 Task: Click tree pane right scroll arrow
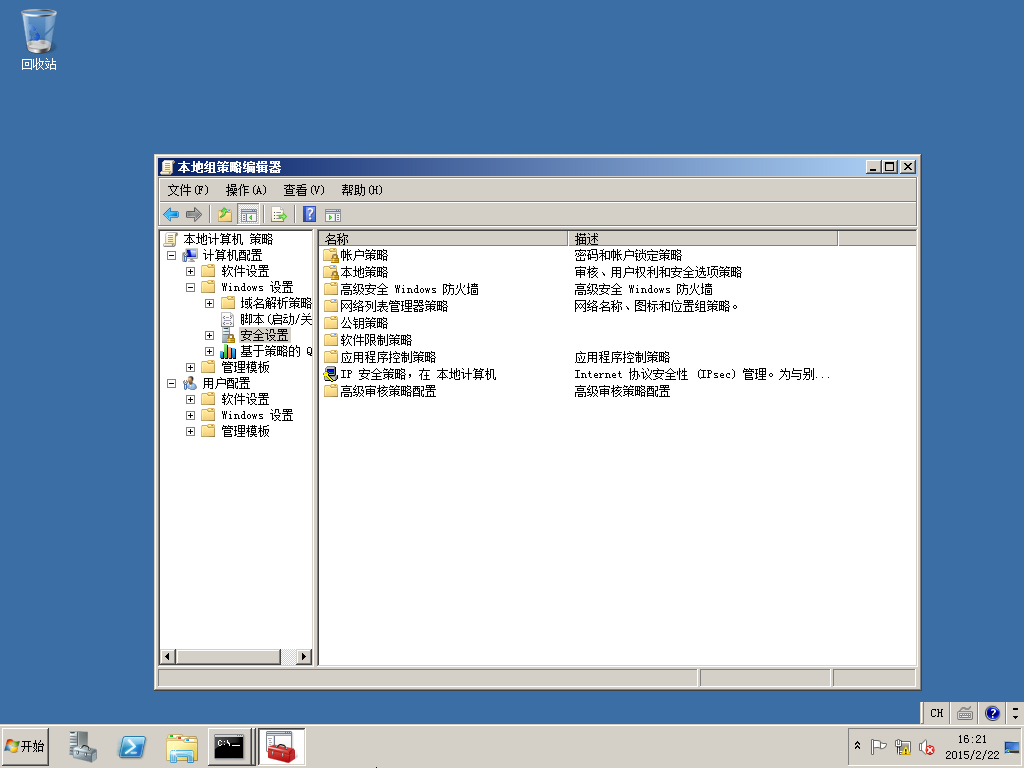pyautogui.click(x=304, y=656)
